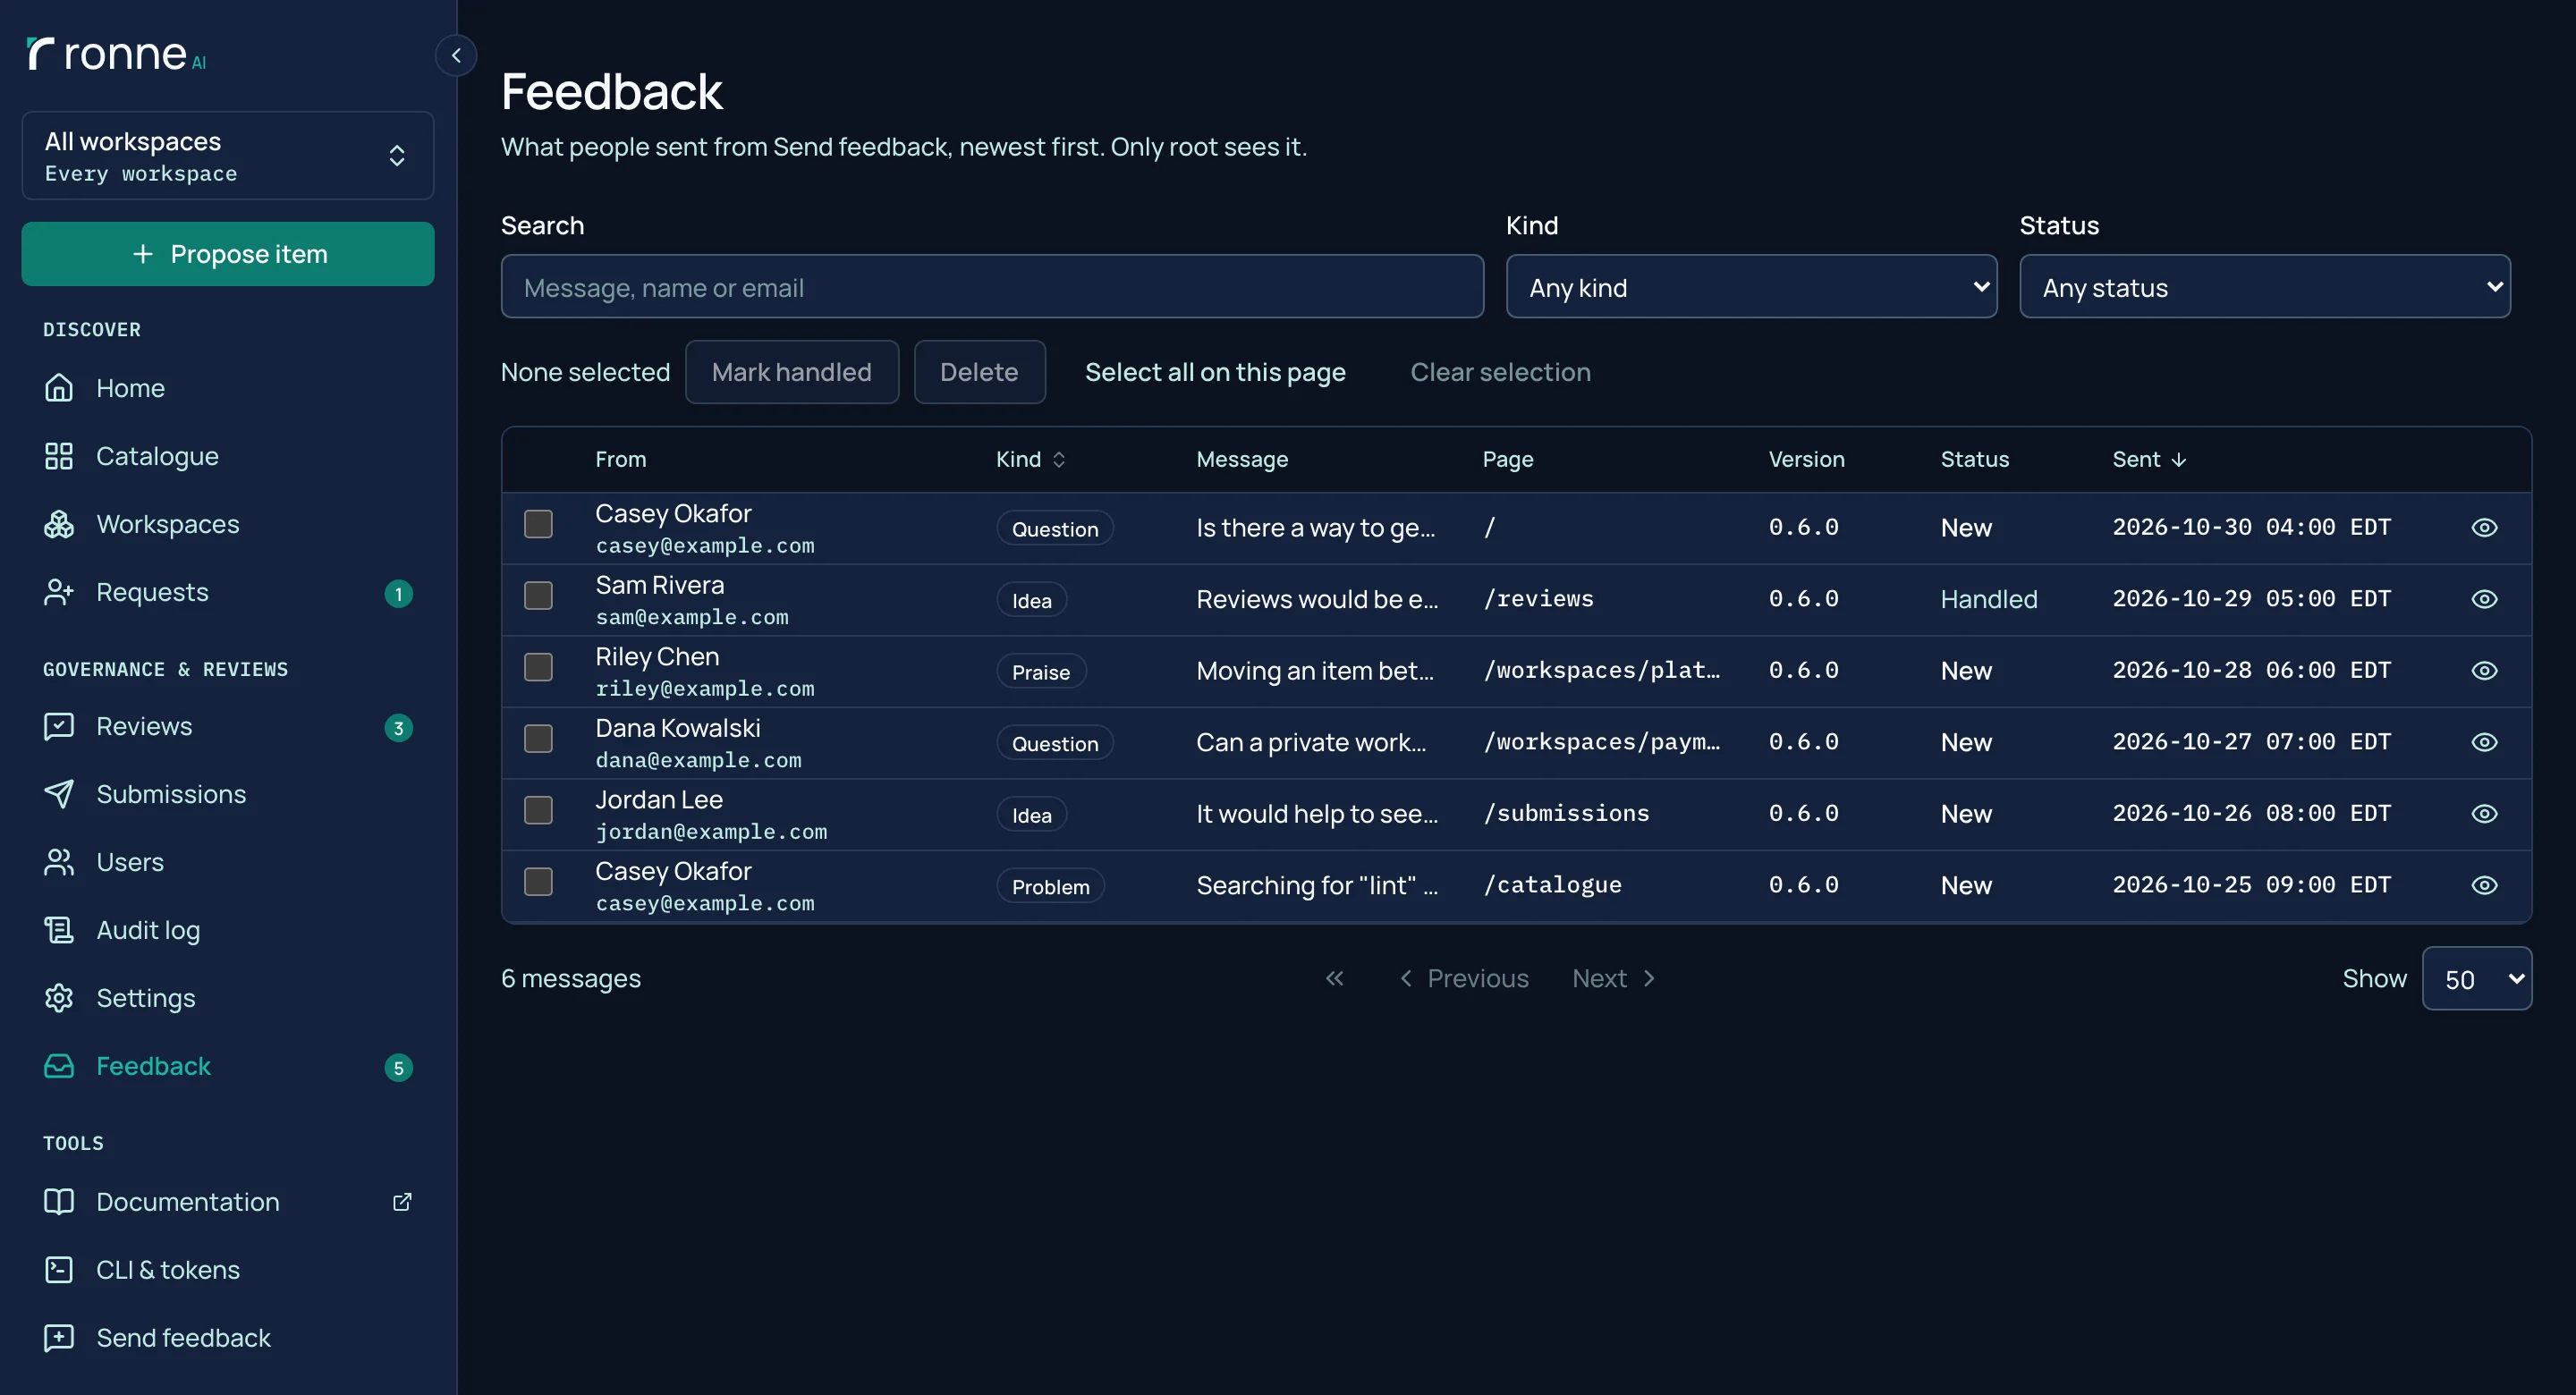View Casey Okafor's Question message eye icon

point(2484,527)
